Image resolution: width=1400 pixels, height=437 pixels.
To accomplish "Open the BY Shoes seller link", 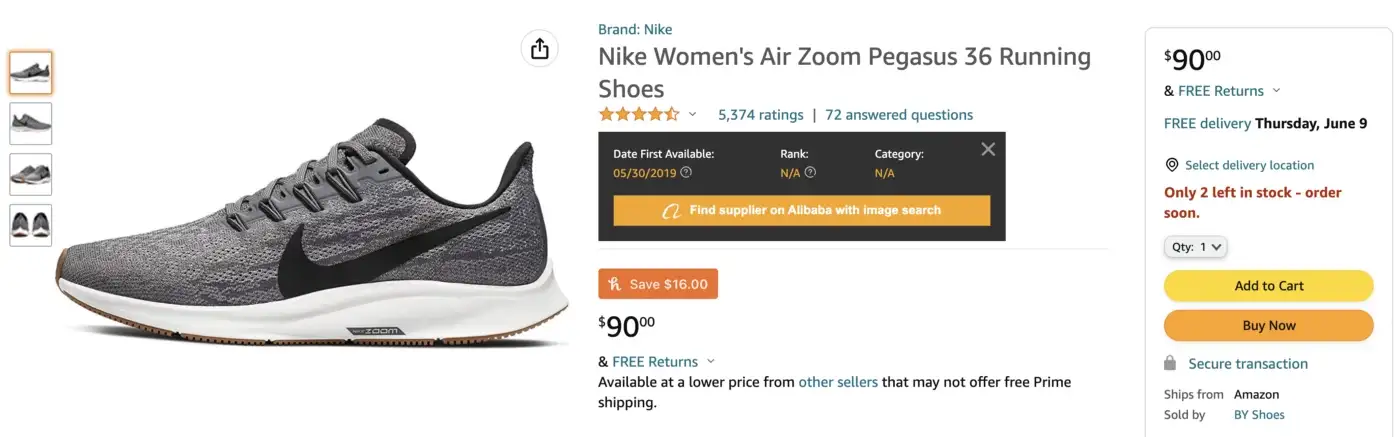I will point(1259,415).
